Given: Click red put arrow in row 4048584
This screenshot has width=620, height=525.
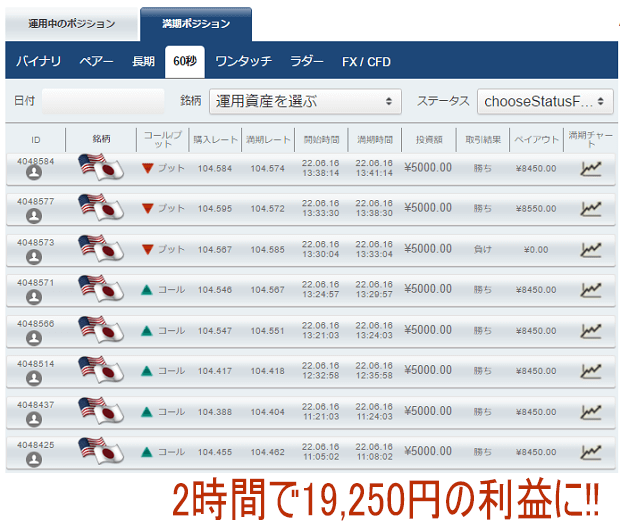Looking at the screenshot, I should (x=147, y=168).
